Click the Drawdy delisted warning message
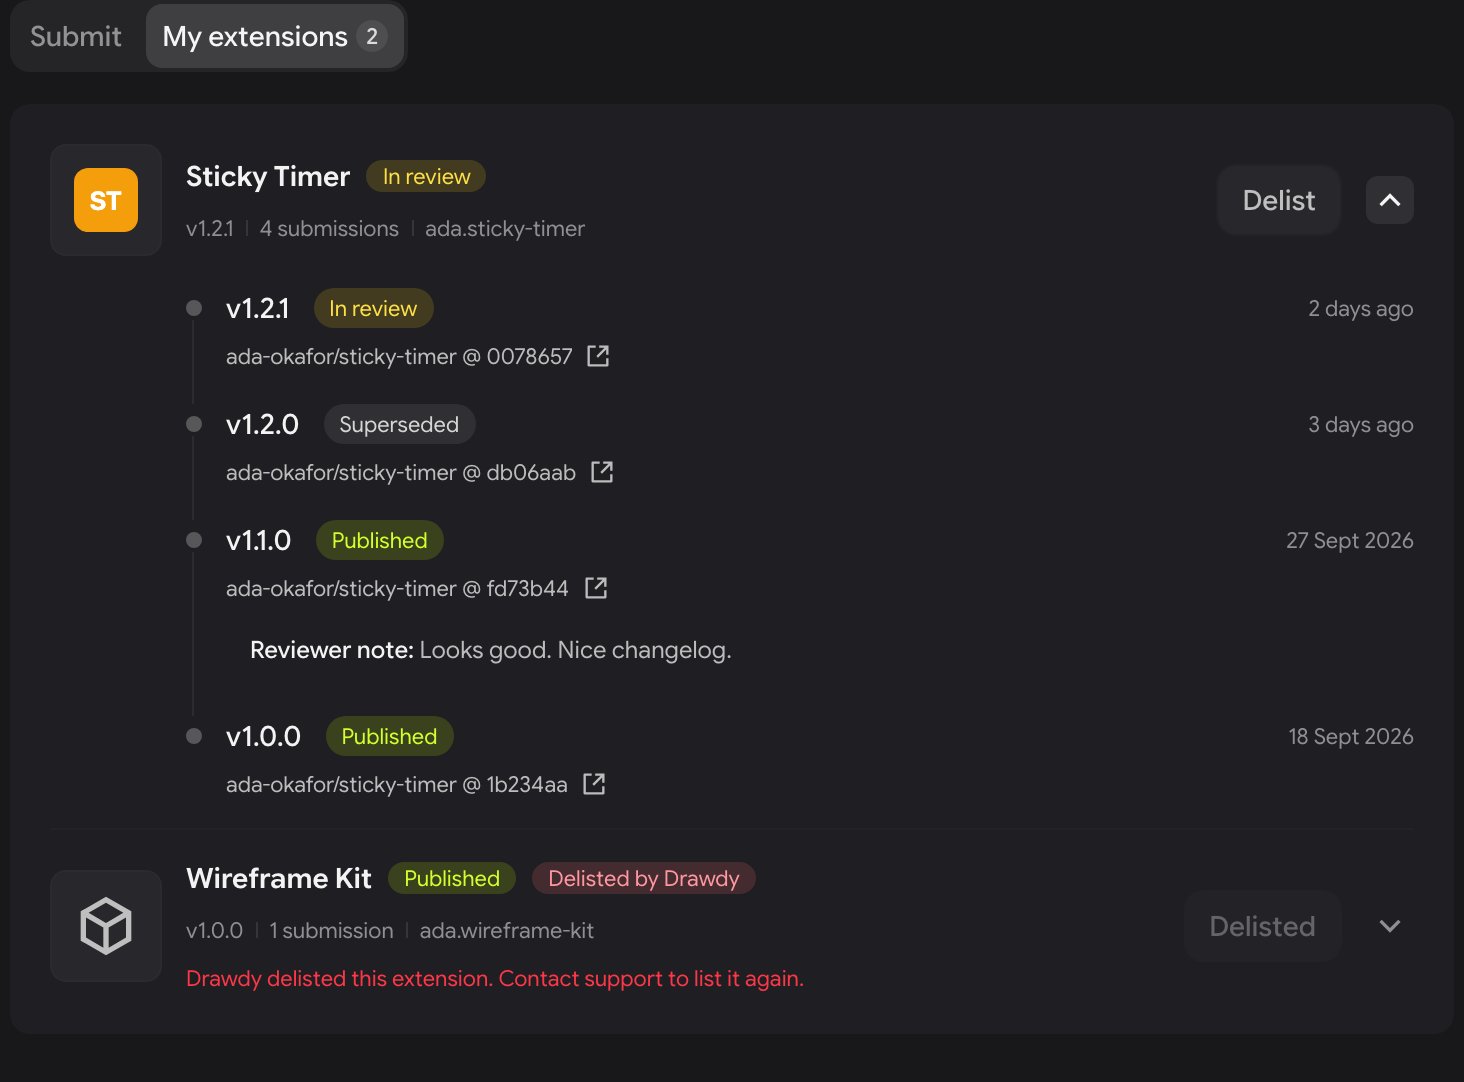This screenshot has height=1082, width=1464. (x=495, y=978)
